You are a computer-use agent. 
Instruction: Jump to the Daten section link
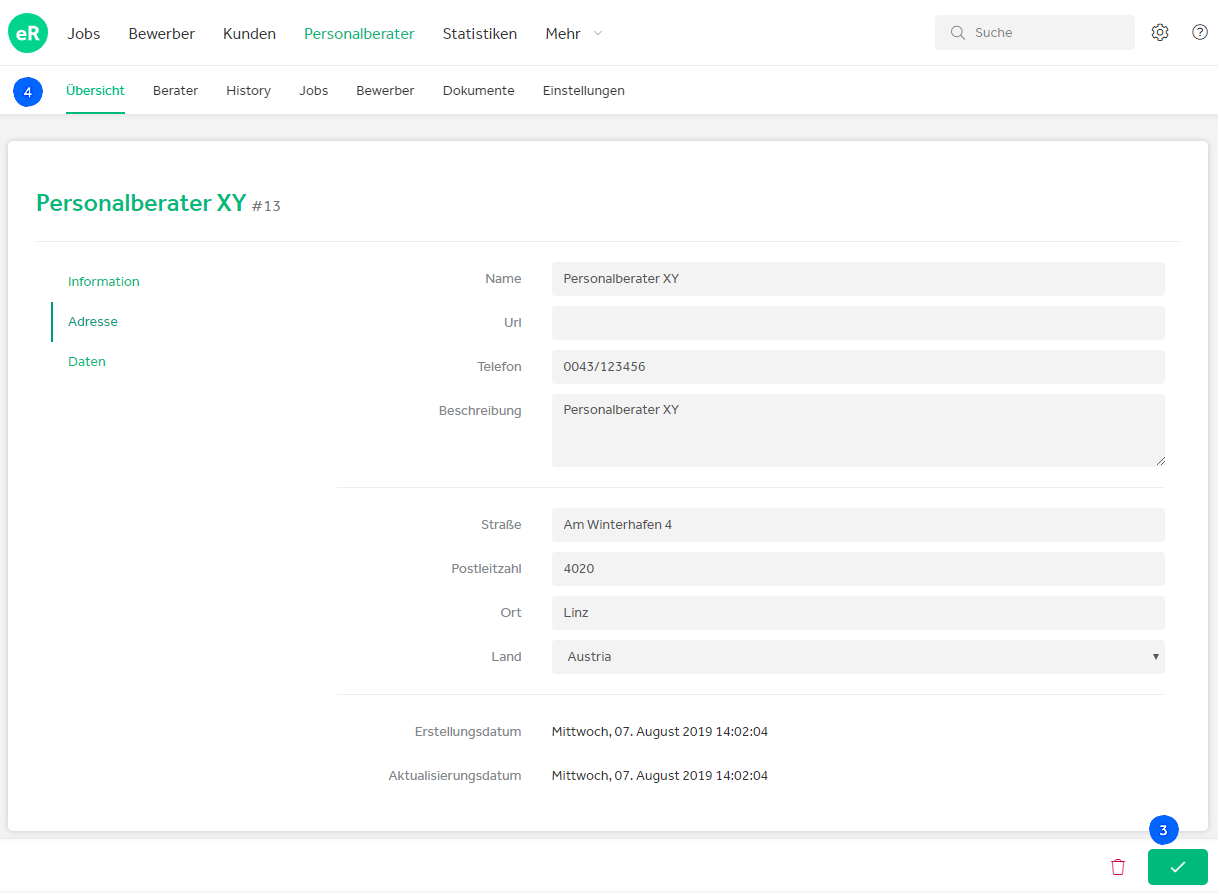tap(87, 362)
